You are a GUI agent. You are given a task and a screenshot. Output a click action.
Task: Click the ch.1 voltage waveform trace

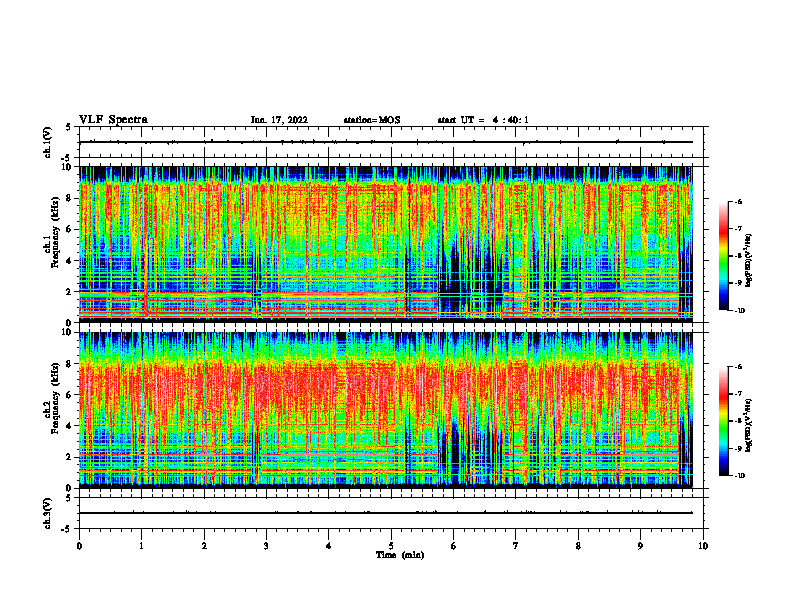coord(386,142)
